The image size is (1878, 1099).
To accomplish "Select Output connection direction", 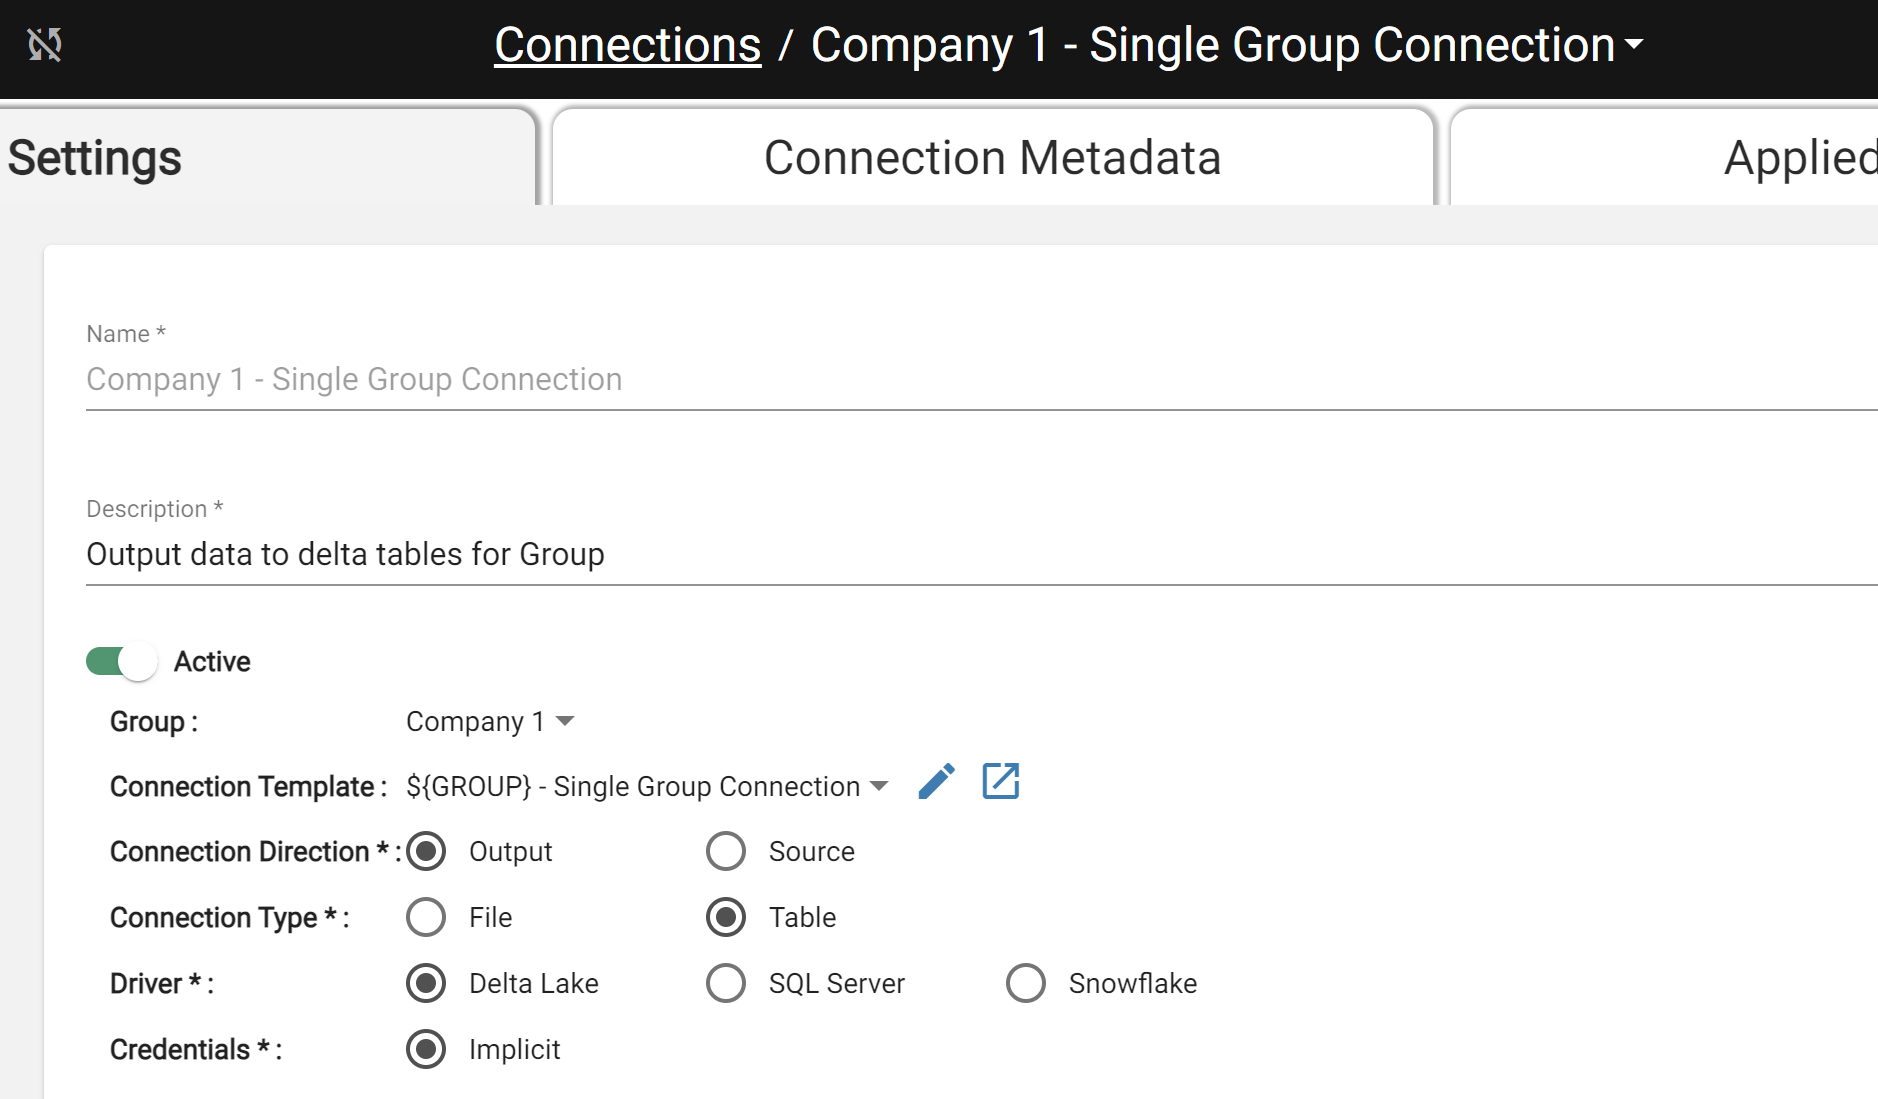I will coord(427,851).
